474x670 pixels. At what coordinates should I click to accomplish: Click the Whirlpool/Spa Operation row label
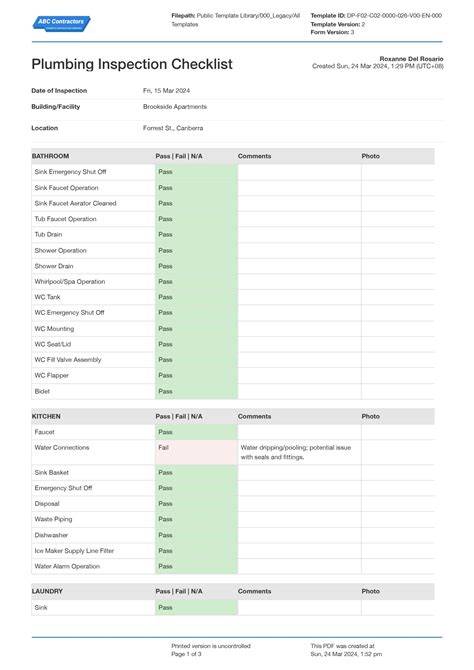pyautogui.click(x=70, y=282)
